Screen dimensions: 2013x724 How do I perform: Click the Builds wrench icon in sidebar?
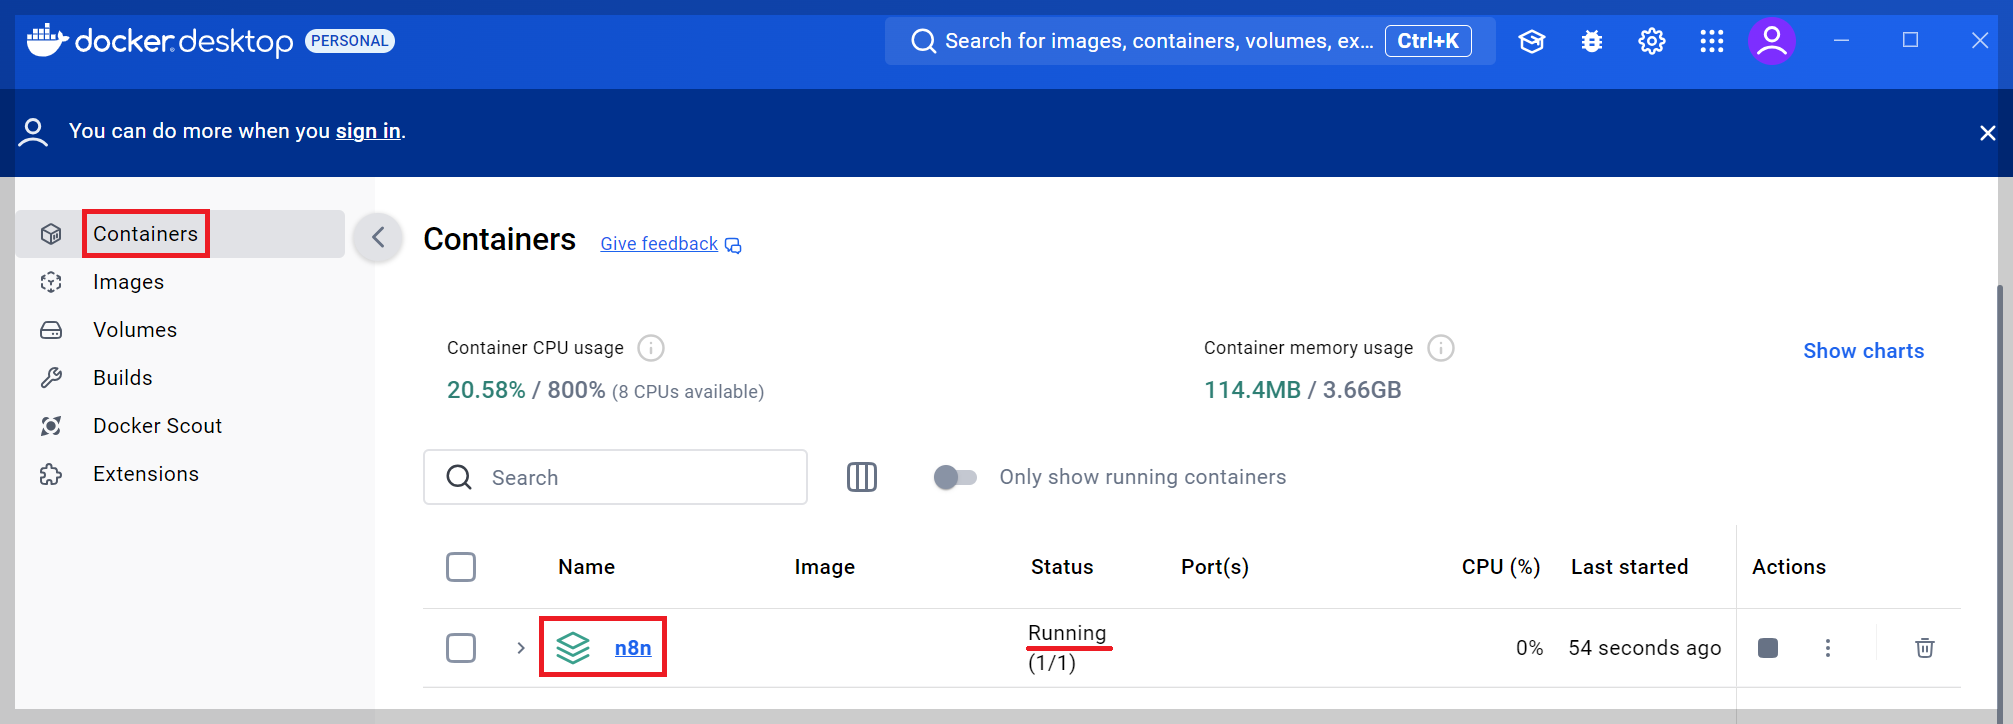coord(51,378)
